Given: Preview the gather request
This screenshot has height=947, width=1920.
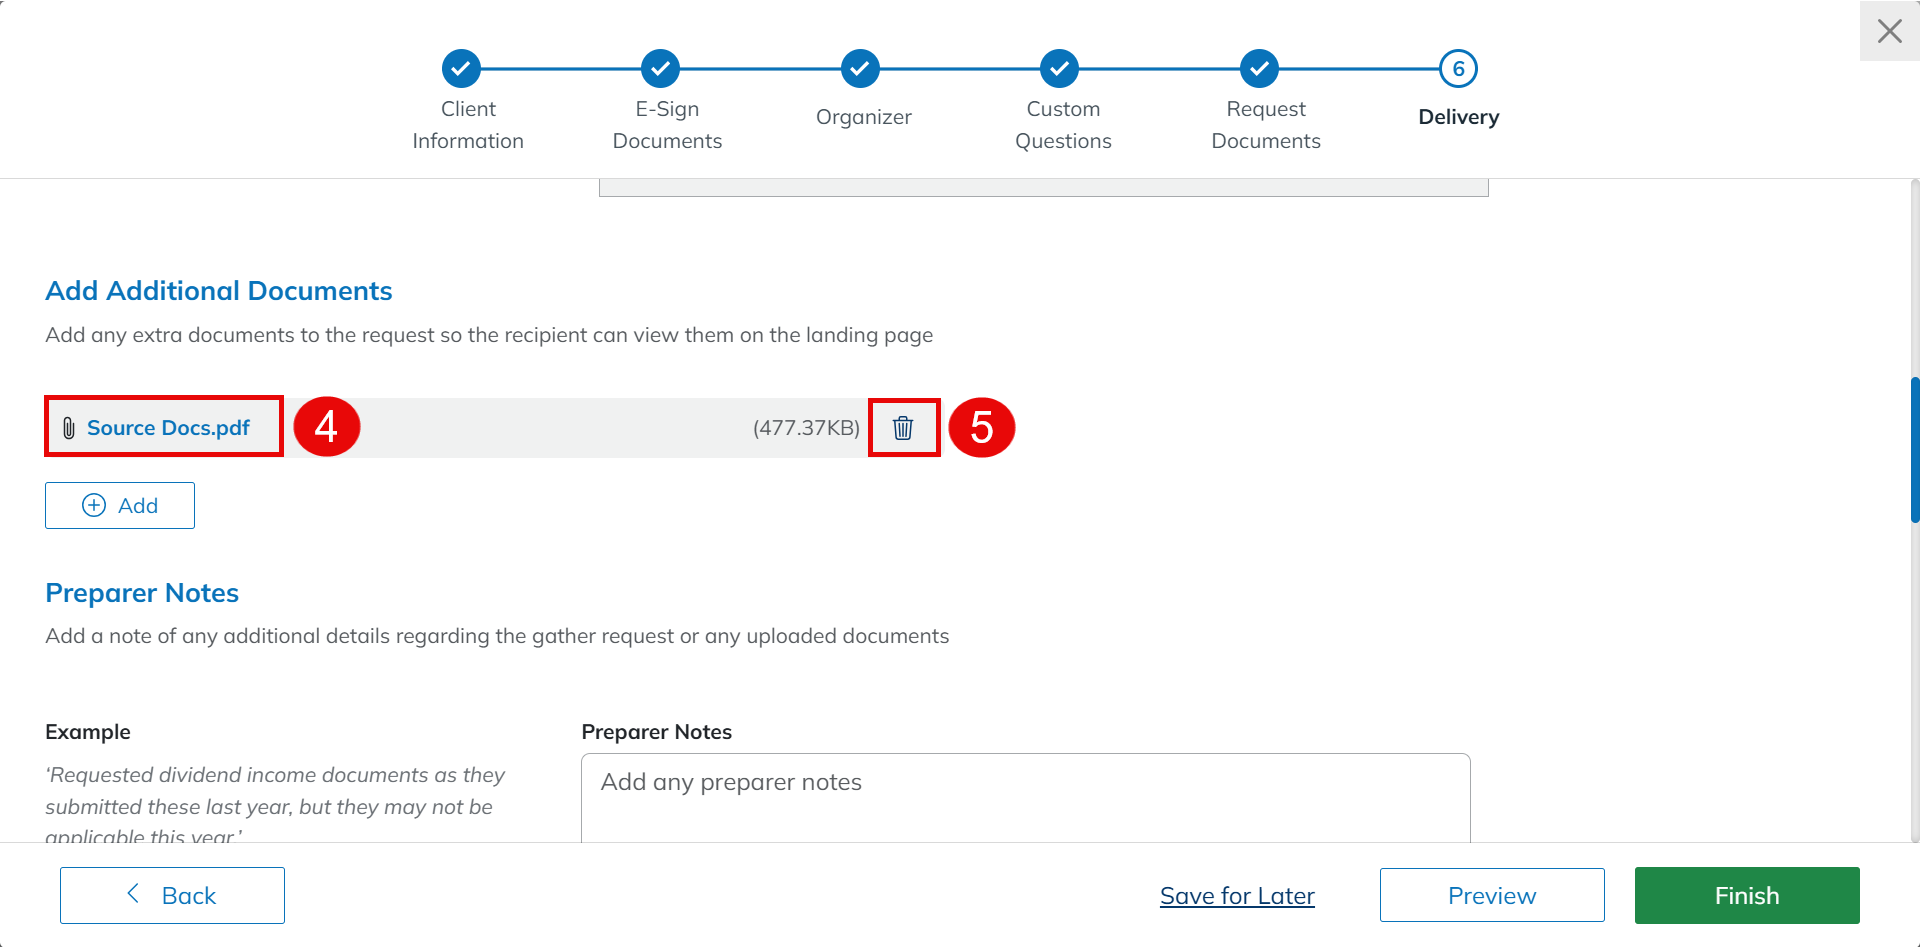Looking at the screenshot, I should 1491,896.
